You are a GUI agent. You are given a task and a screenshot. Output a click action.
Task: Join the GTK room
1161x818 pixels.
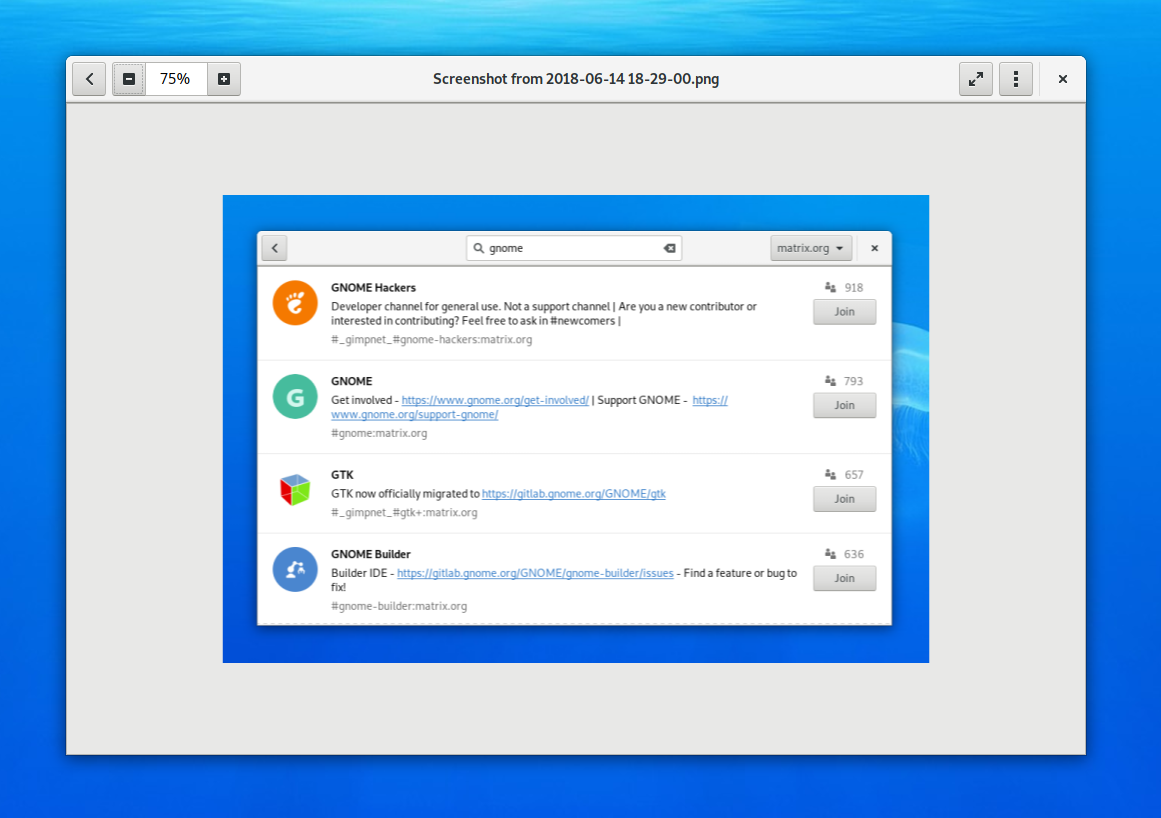[844, 499]
